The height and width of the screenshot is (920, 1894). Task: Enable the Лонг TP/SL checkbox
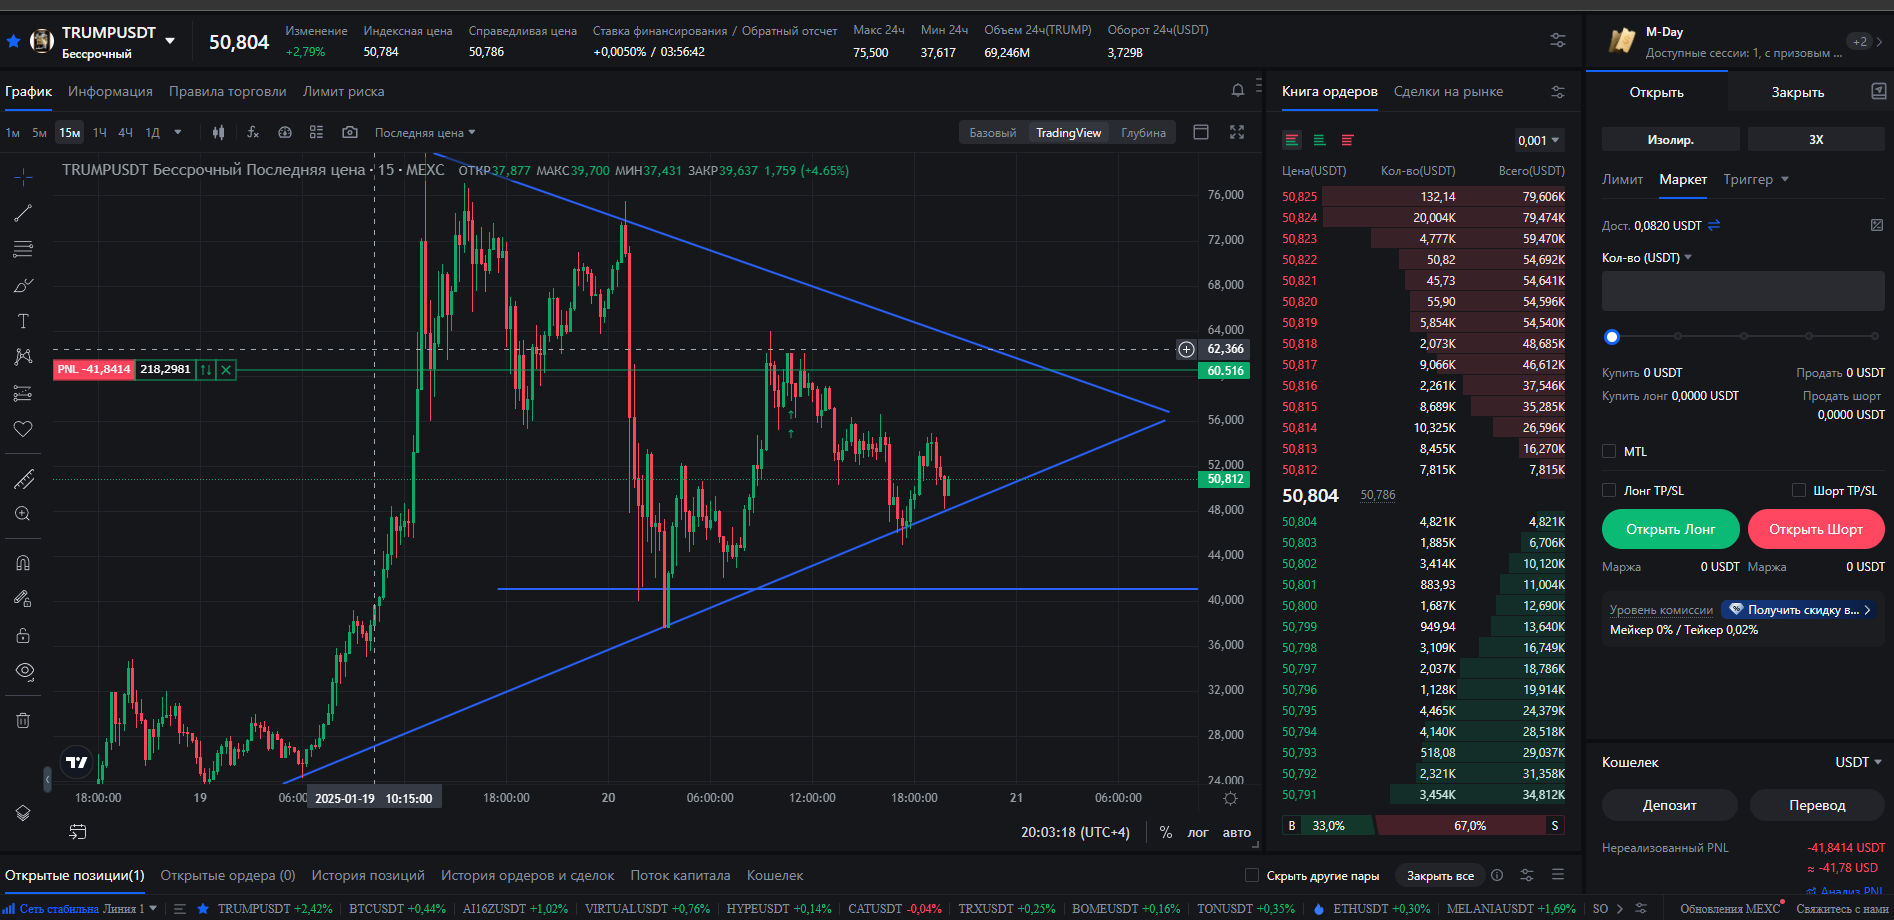point(1609,490)
